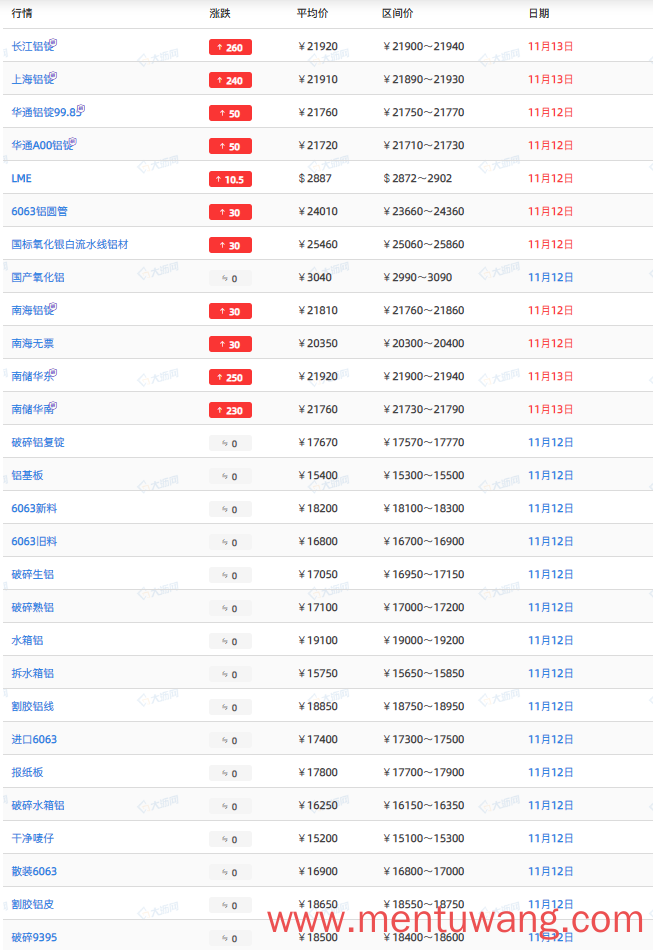Select the range ¥21890~21930

click(423, 79)
